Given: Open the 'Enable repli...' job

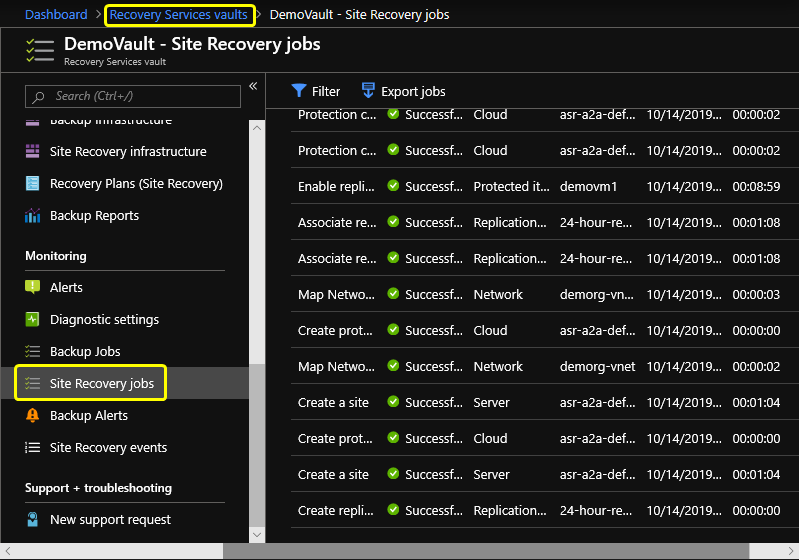Looking at the screenshot, I should (336, 186).
